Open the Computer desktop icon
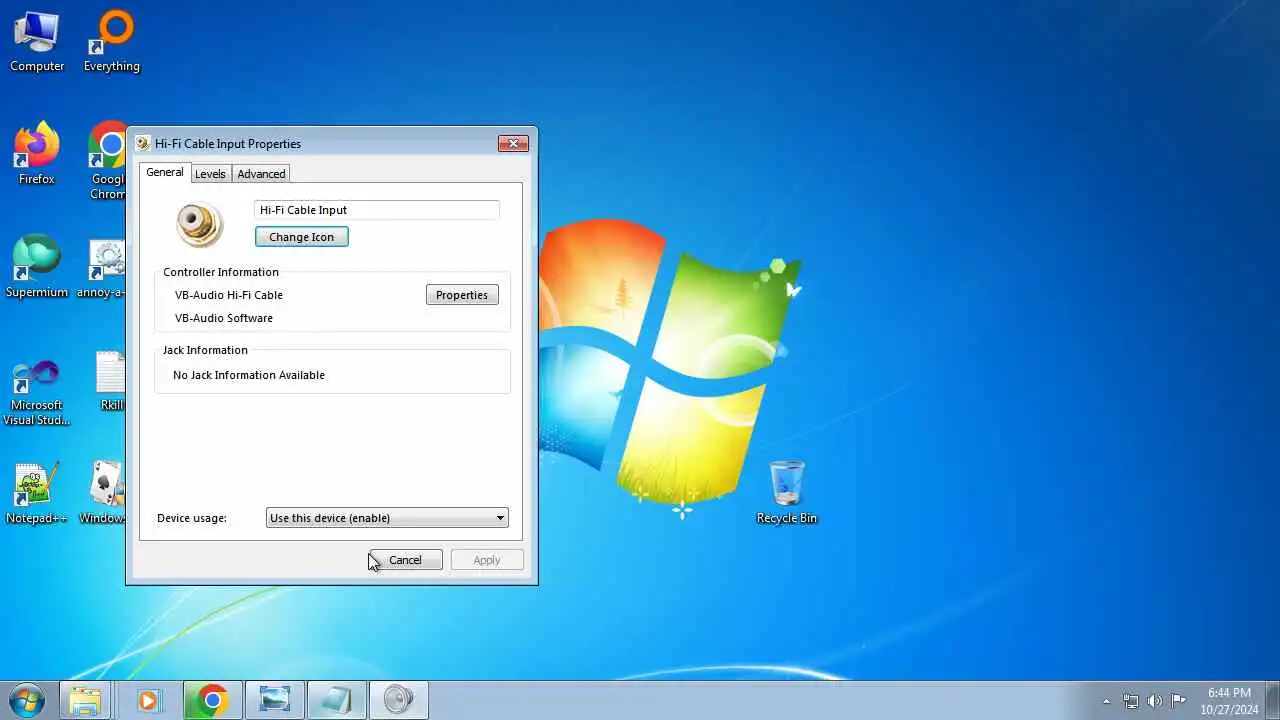This screenshot has height=720, width=1280. coord(37,42)
